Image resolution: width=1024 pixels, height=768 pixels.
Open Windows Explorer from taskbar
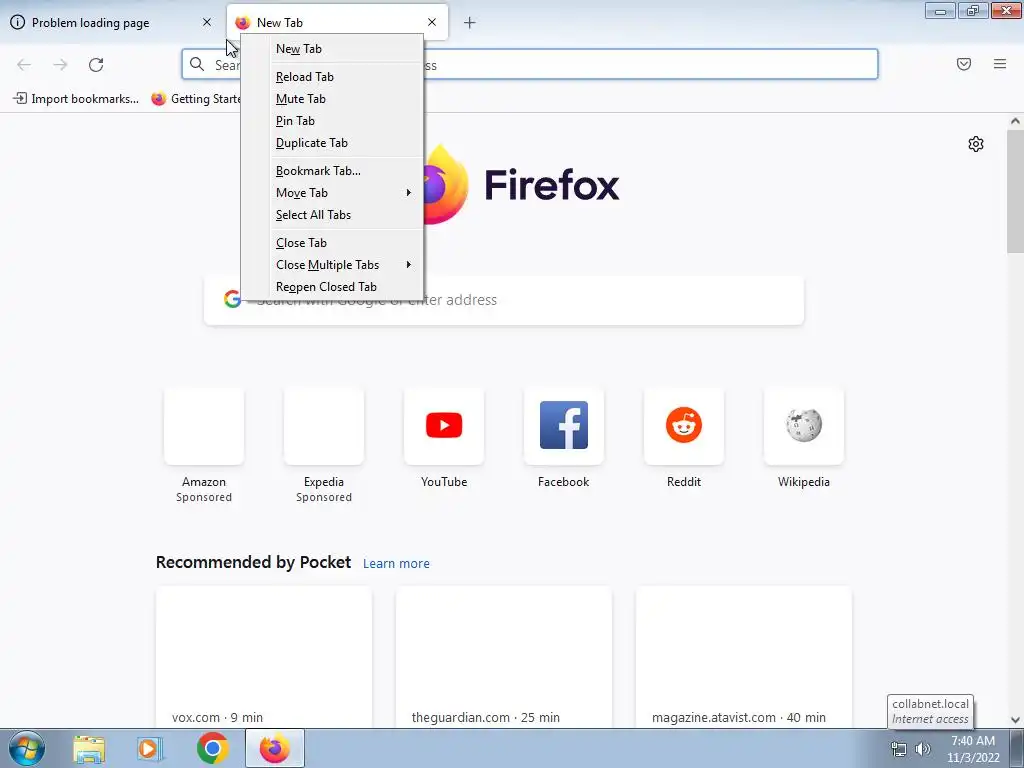pyautogui.click(x=89, y=748)
